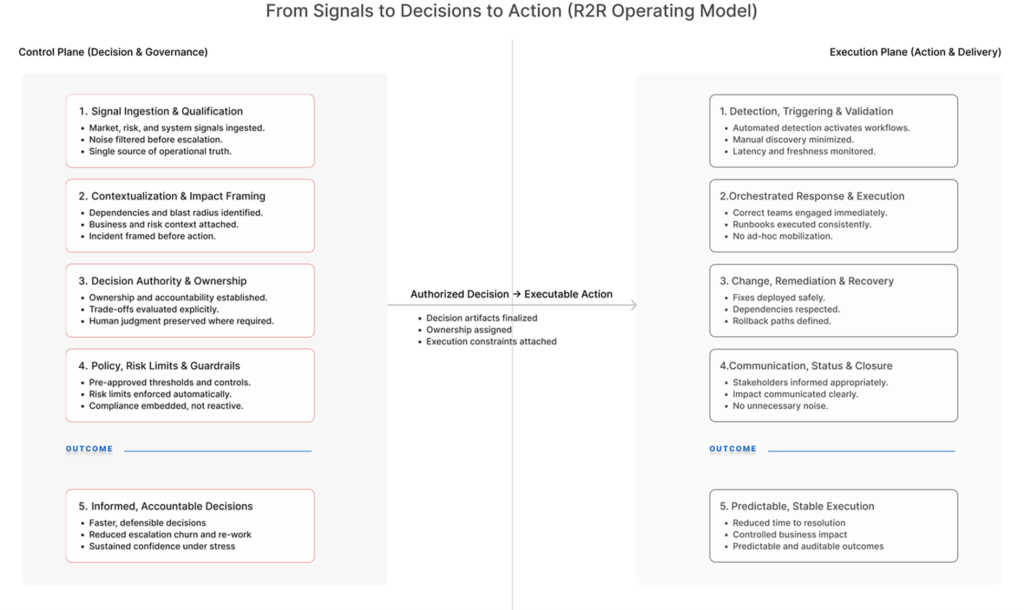
Task: Select the Decision Authority & Ownership card
Action: pos(190,301)
